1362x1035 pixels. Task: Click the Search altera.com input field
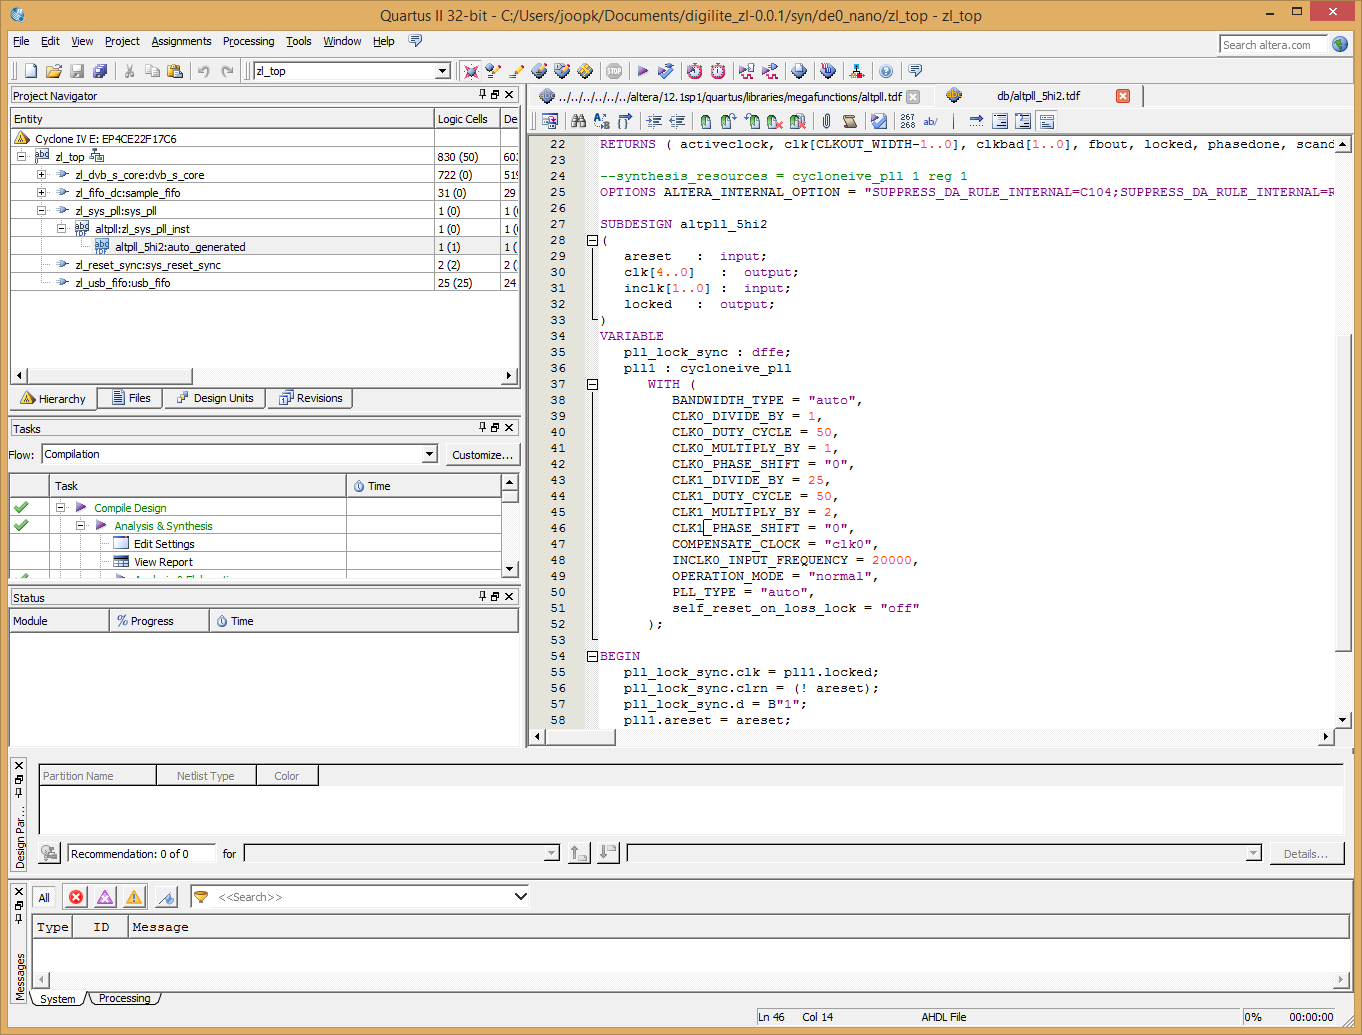1274,44
